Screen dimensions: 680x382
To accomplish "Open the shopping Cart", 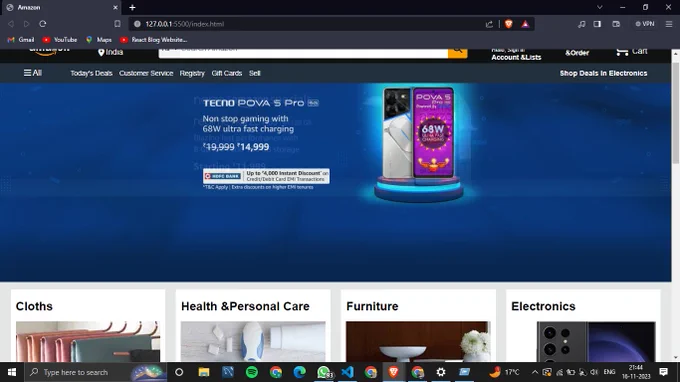I will 631,52.
